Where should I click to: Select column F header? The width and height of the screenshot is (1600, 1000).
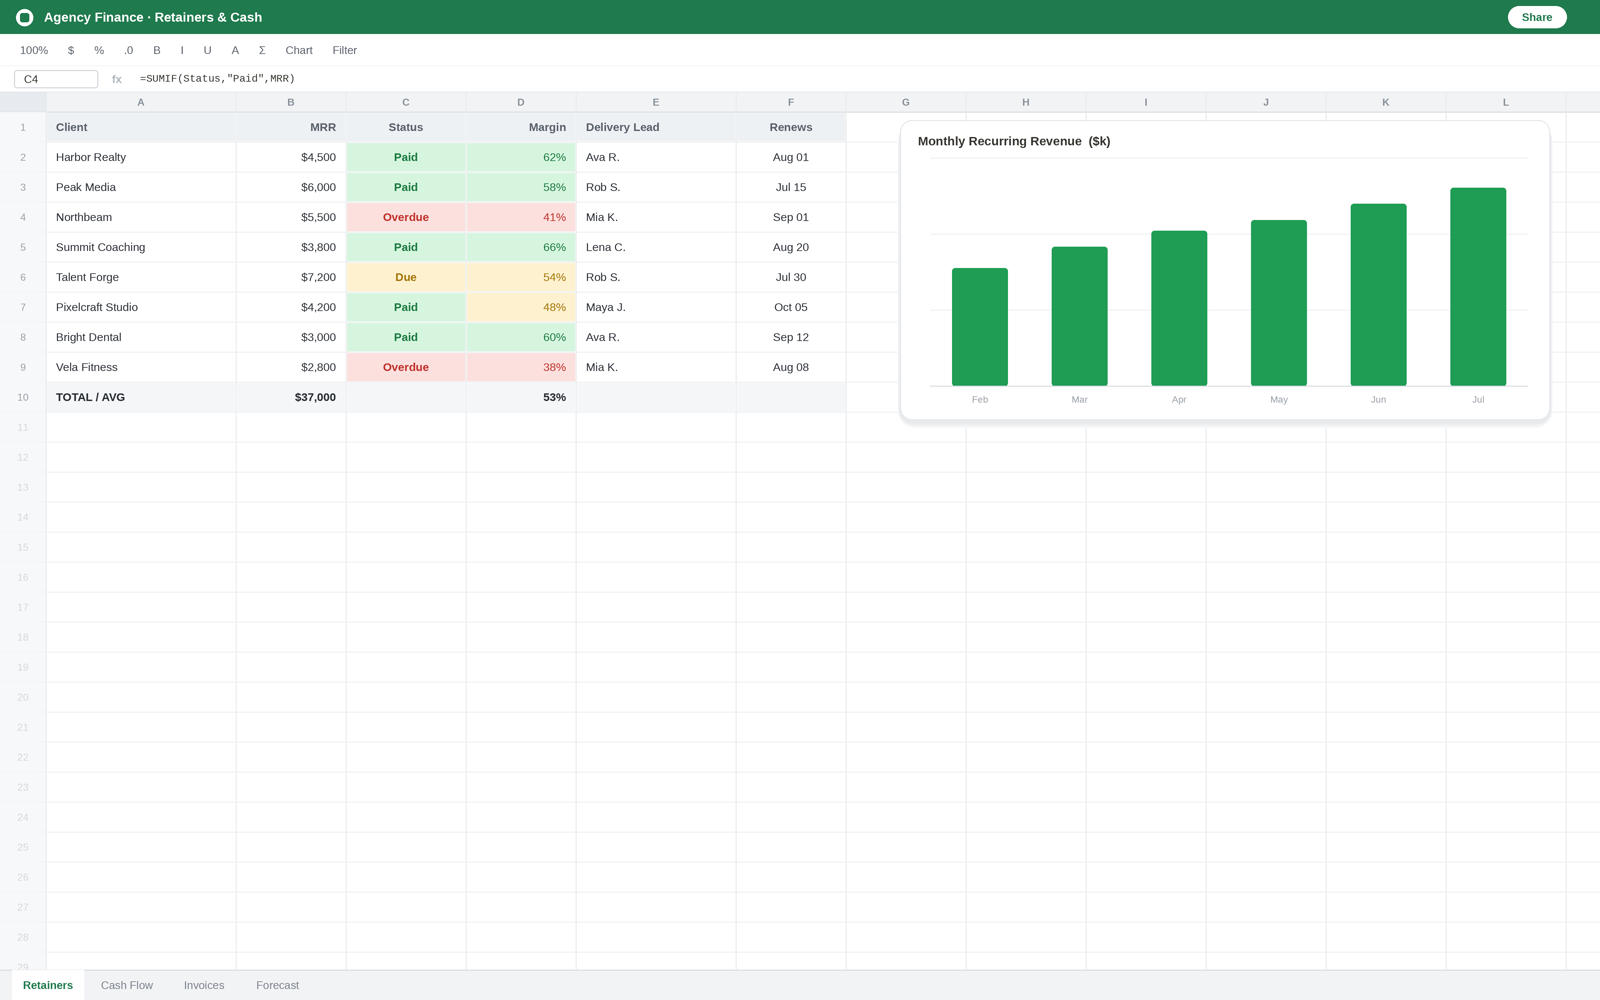791,102
